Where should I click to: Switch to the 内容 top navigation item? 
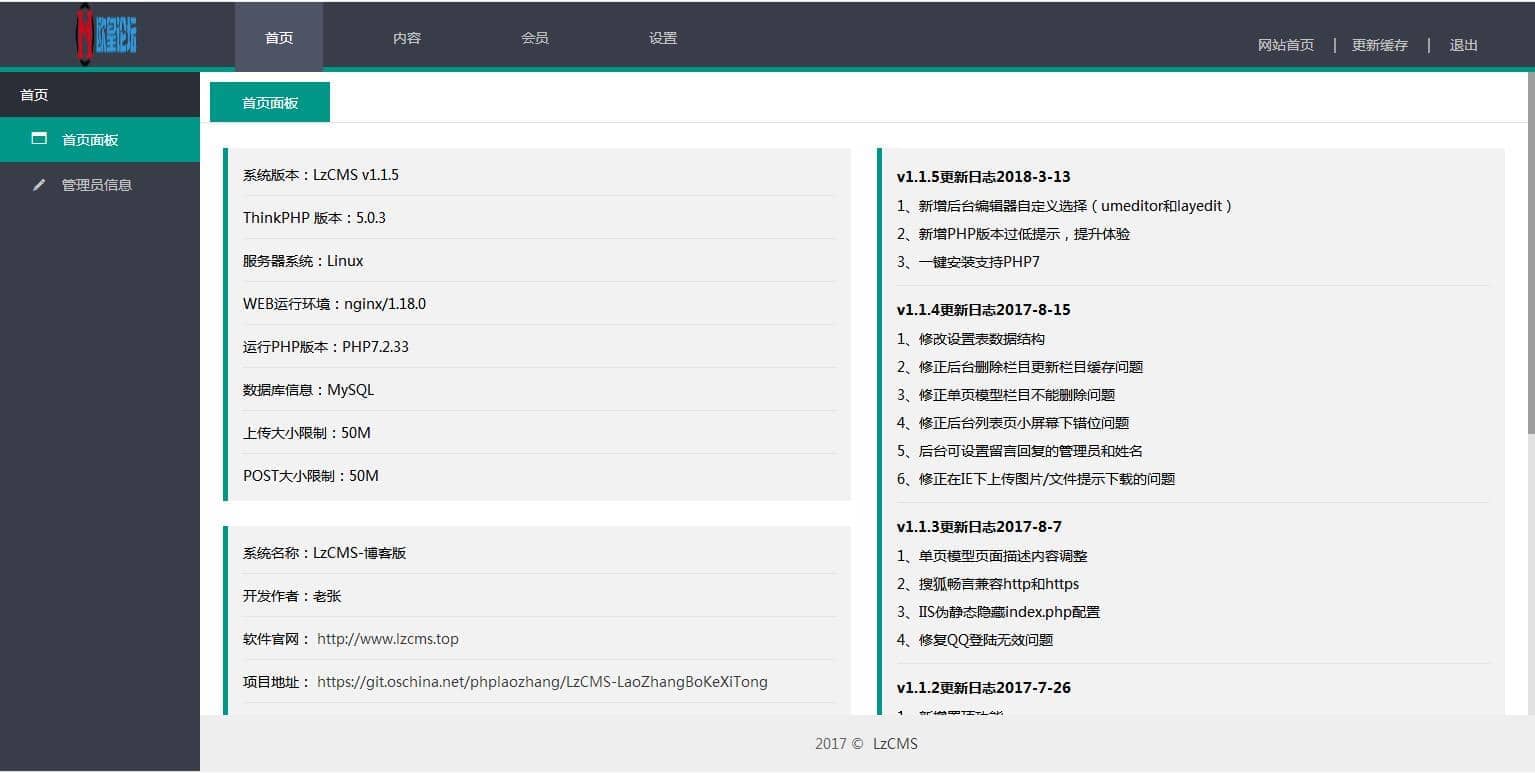pyautogui.click(x=407, y=38)
